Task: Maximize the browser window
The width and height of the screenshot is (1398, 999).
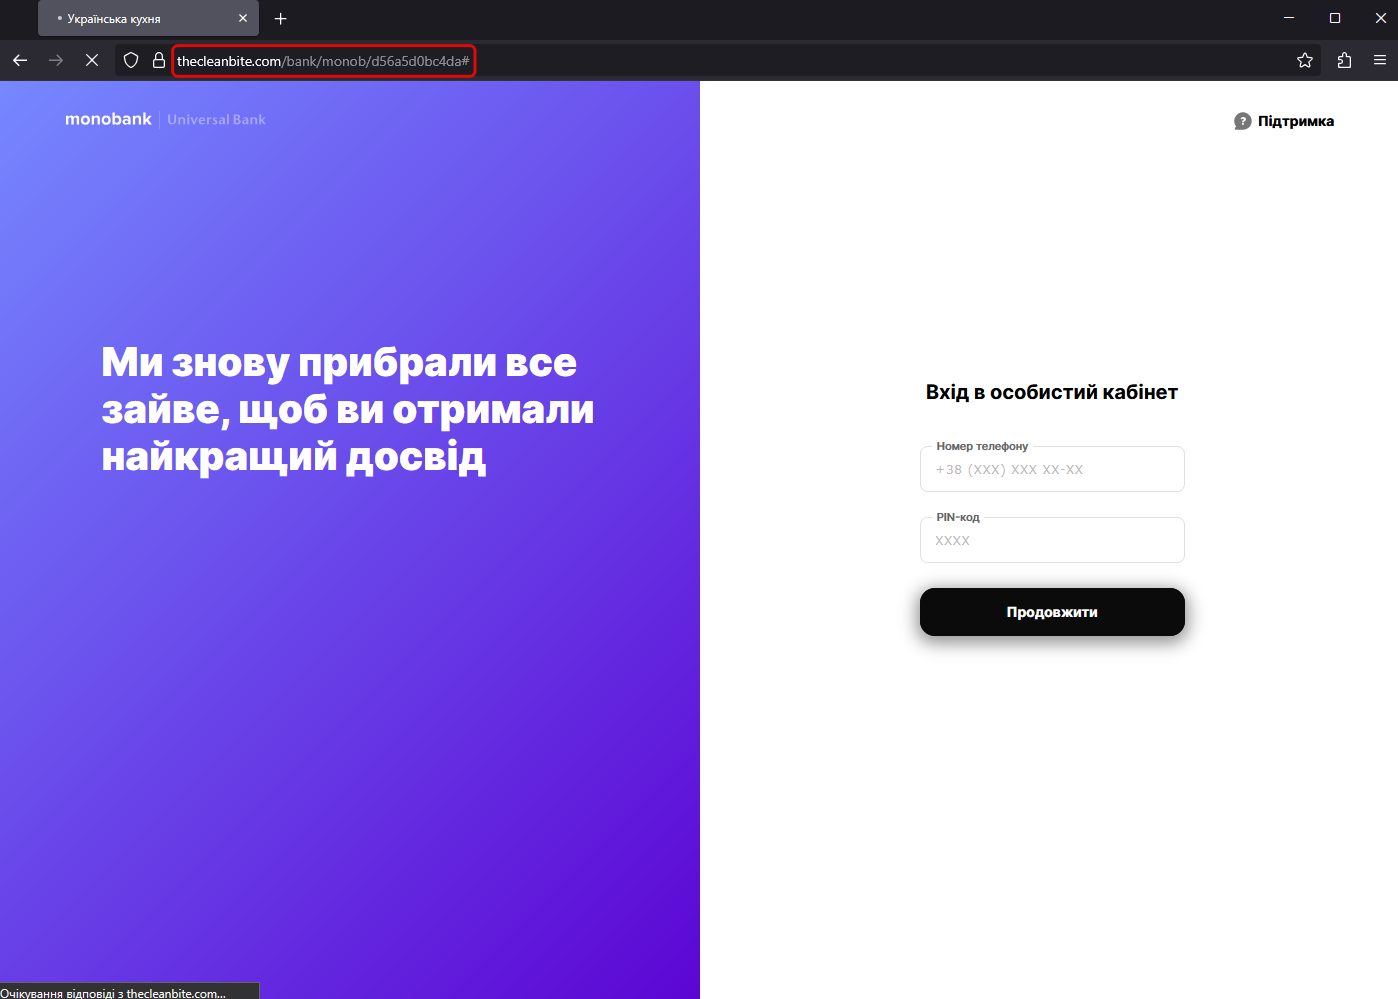Action: tap(1335, 18)
